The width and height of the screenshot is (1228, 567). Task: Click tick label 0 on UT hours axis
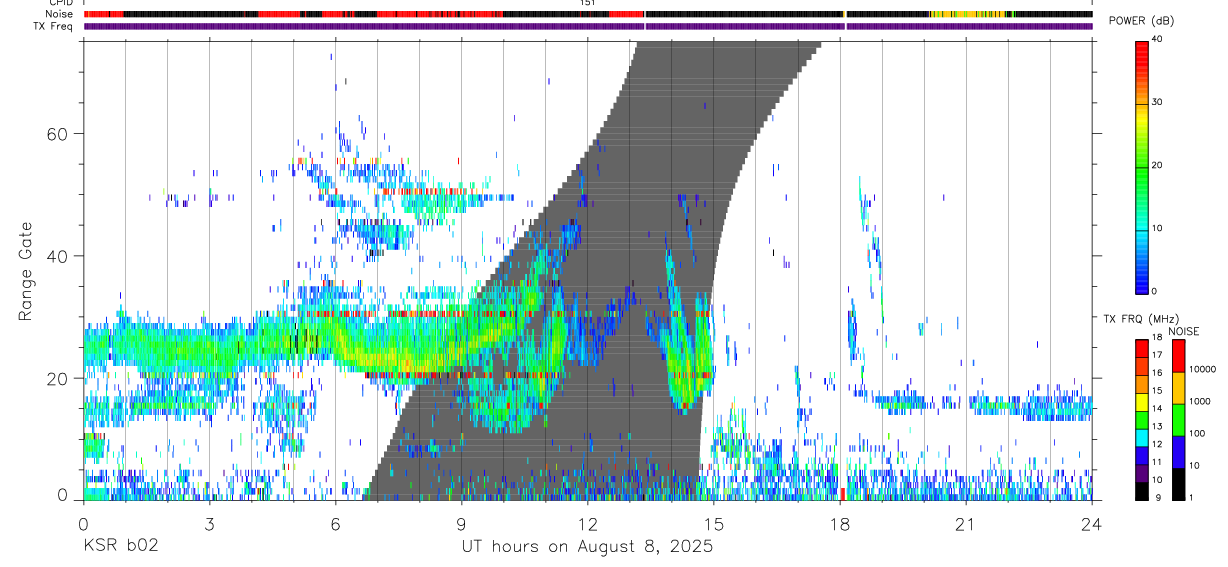[x=83, y=523]
